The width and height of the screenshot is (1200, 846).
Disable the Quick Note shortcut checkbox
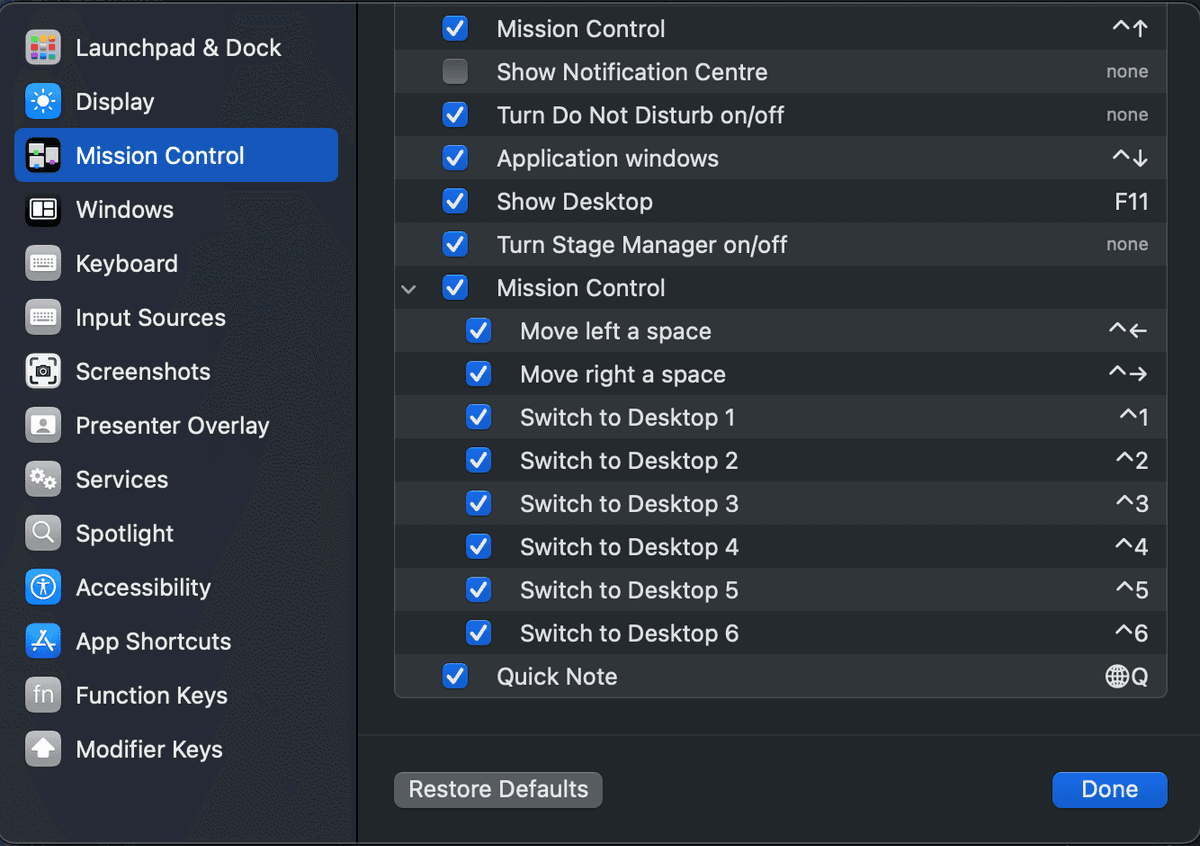[x=455, y=677]
